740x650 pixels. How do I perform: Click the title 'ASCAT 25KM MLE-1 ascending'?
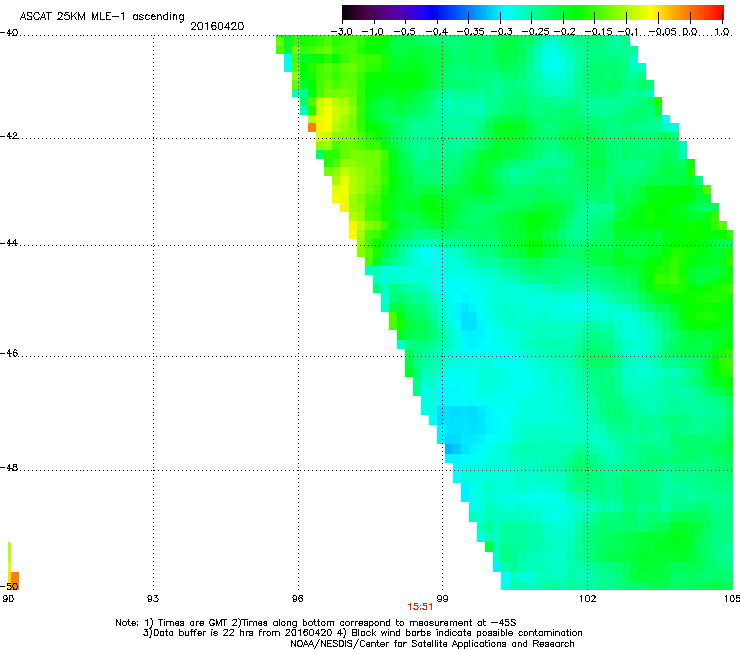tap(102, 17)
